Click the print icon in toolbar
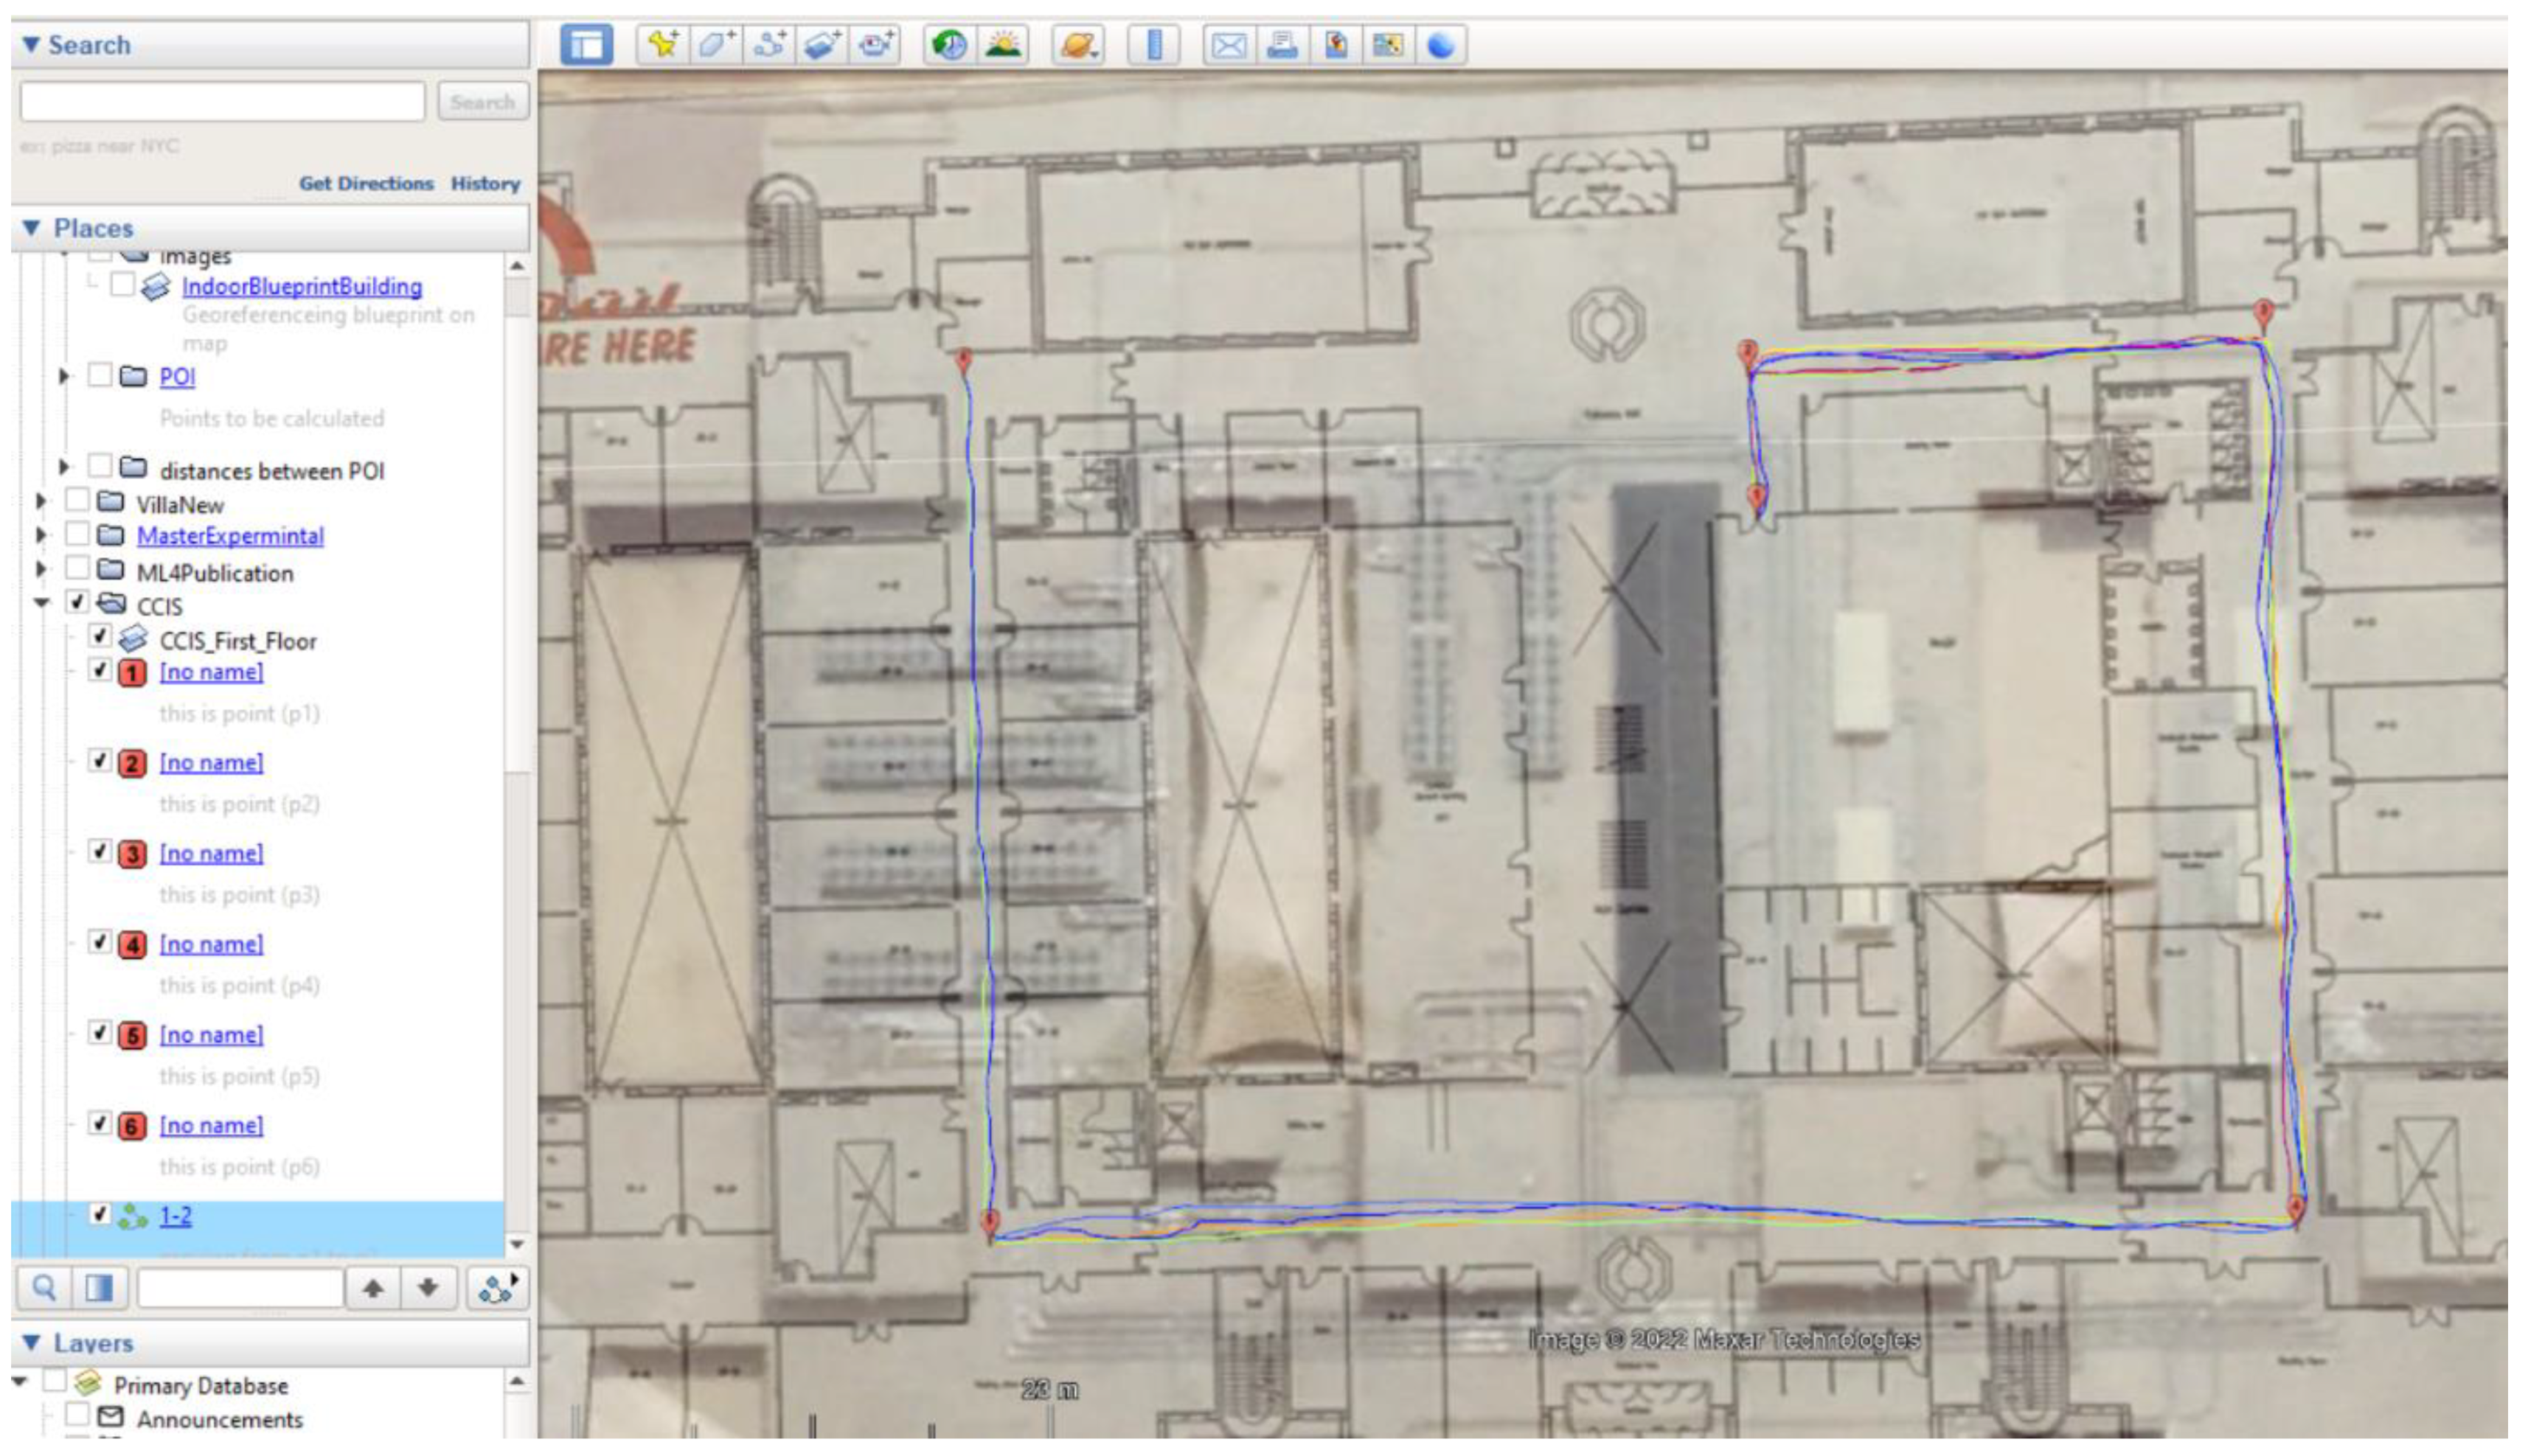2528x1456 pixels. tap(1282, 45)
